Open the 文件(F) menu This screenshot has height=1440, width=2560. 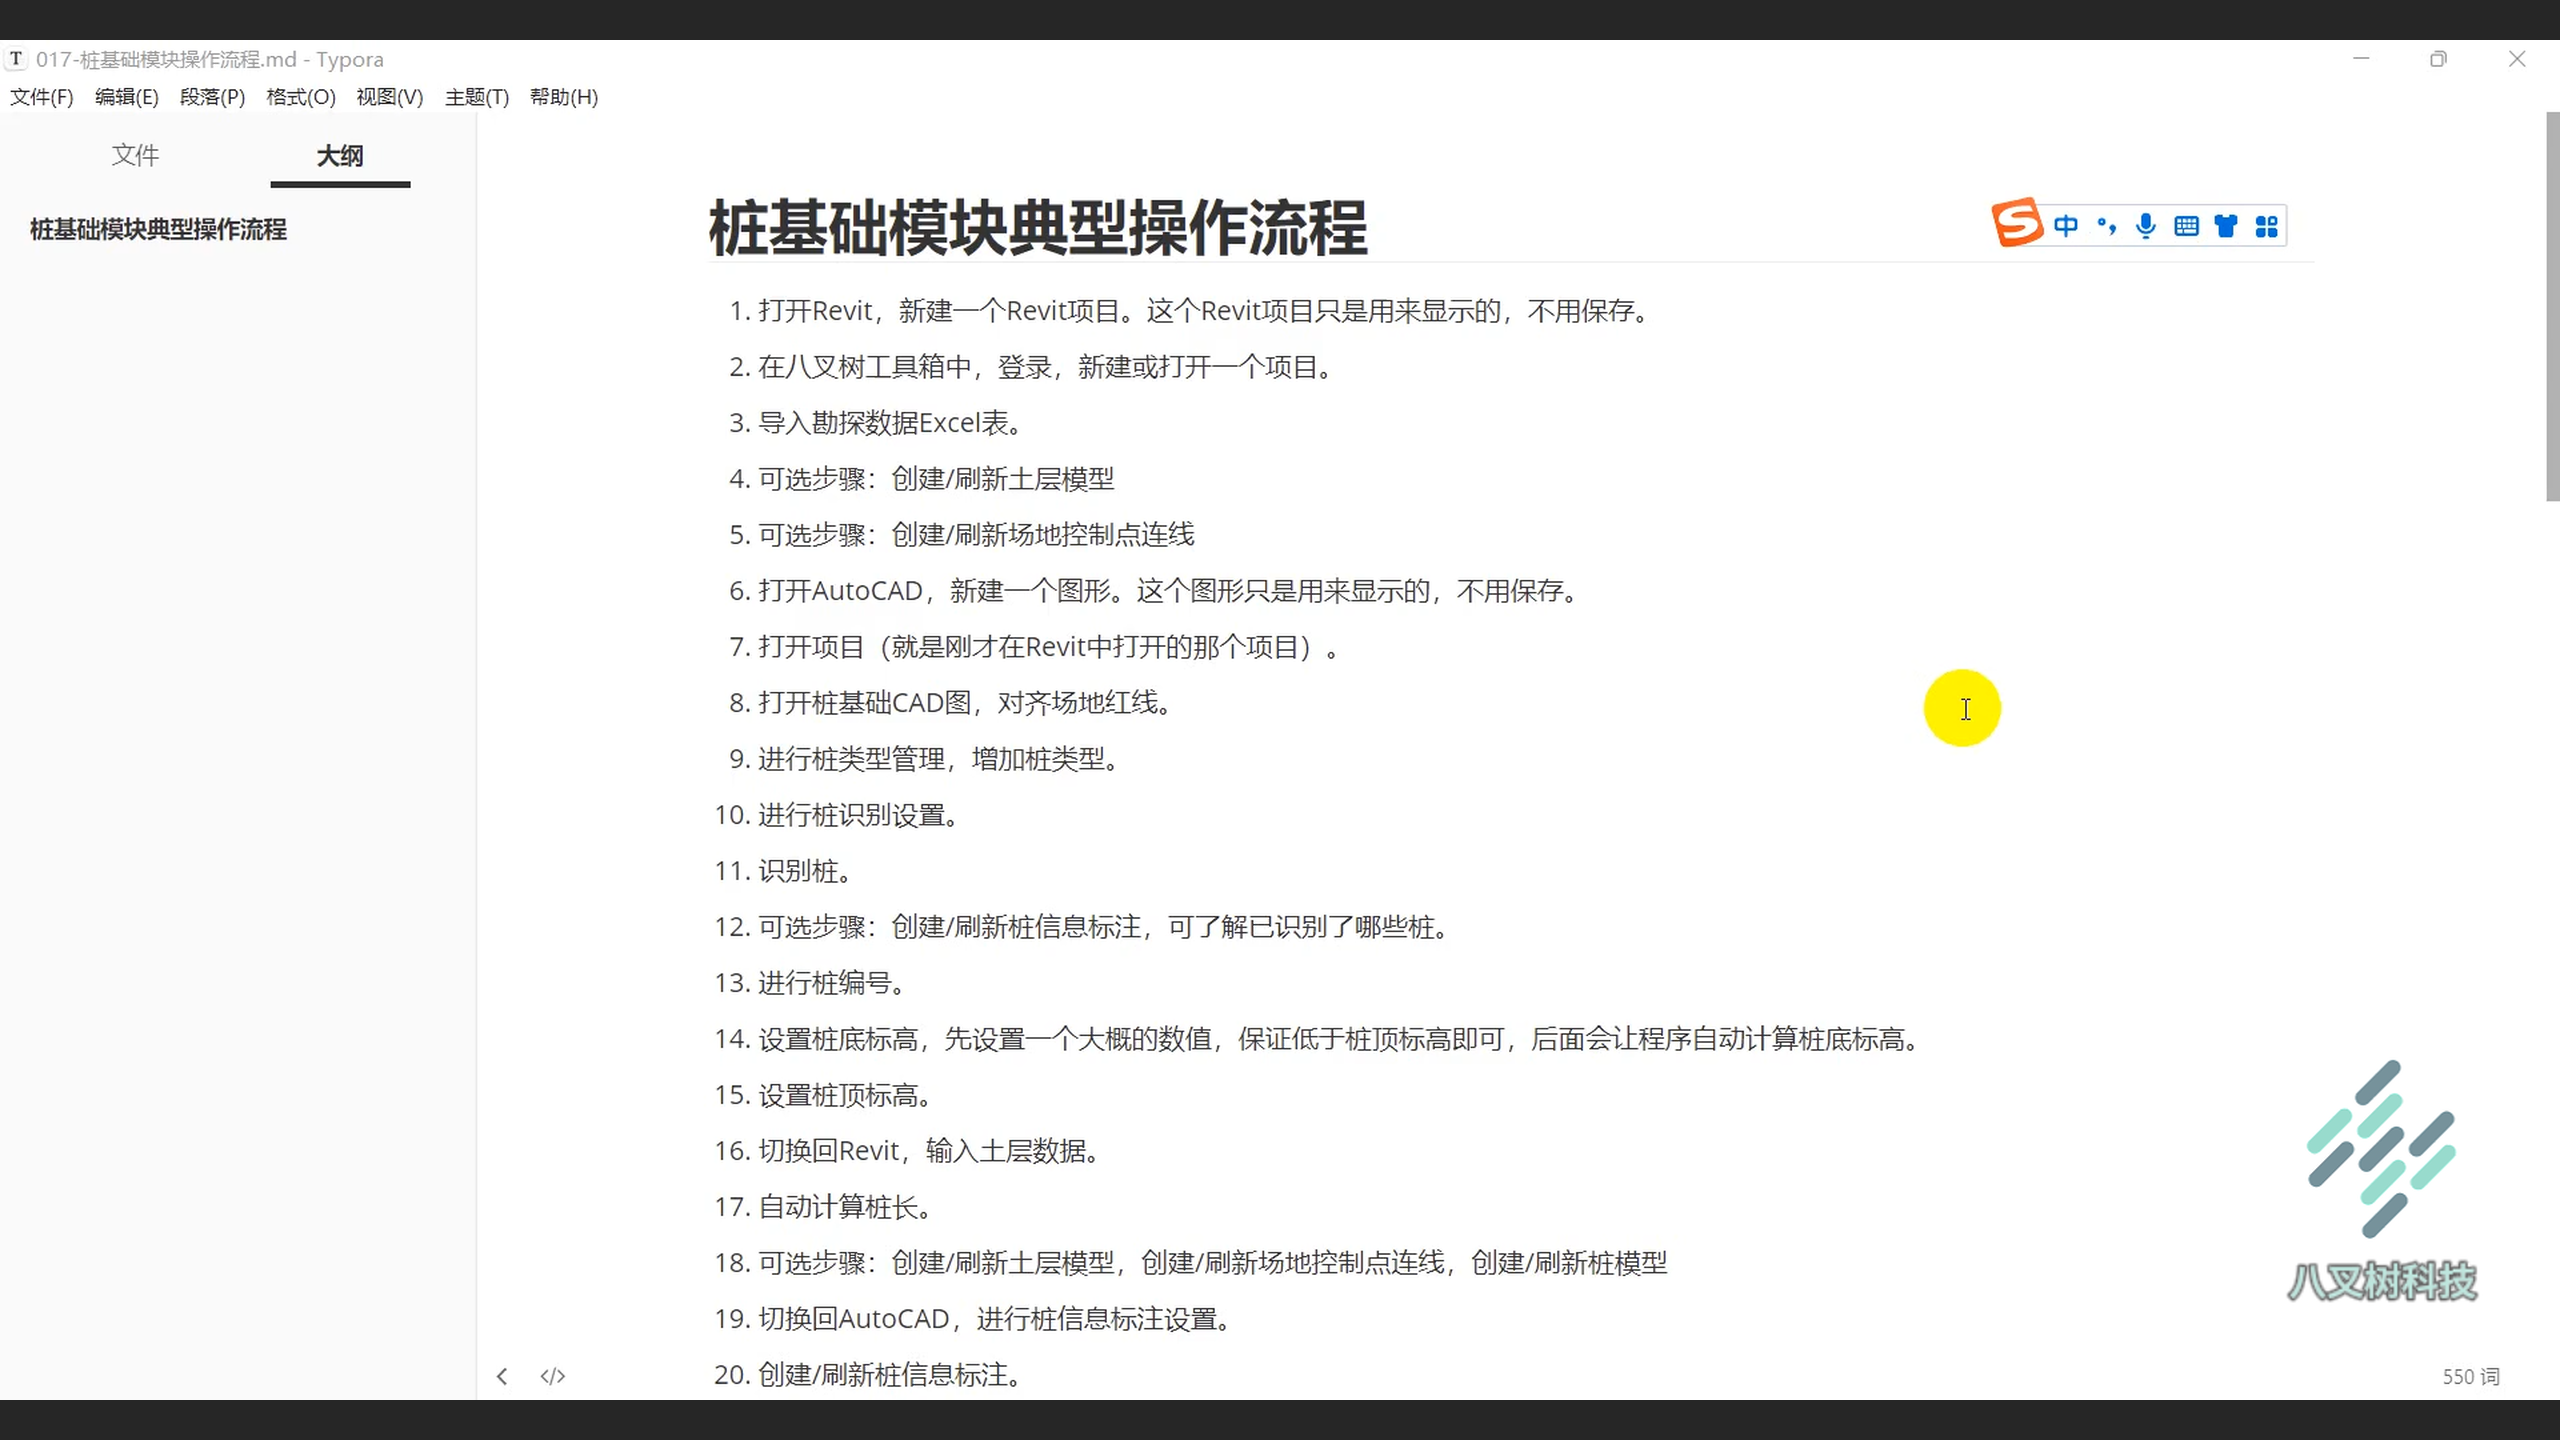[x=42, y=97]
